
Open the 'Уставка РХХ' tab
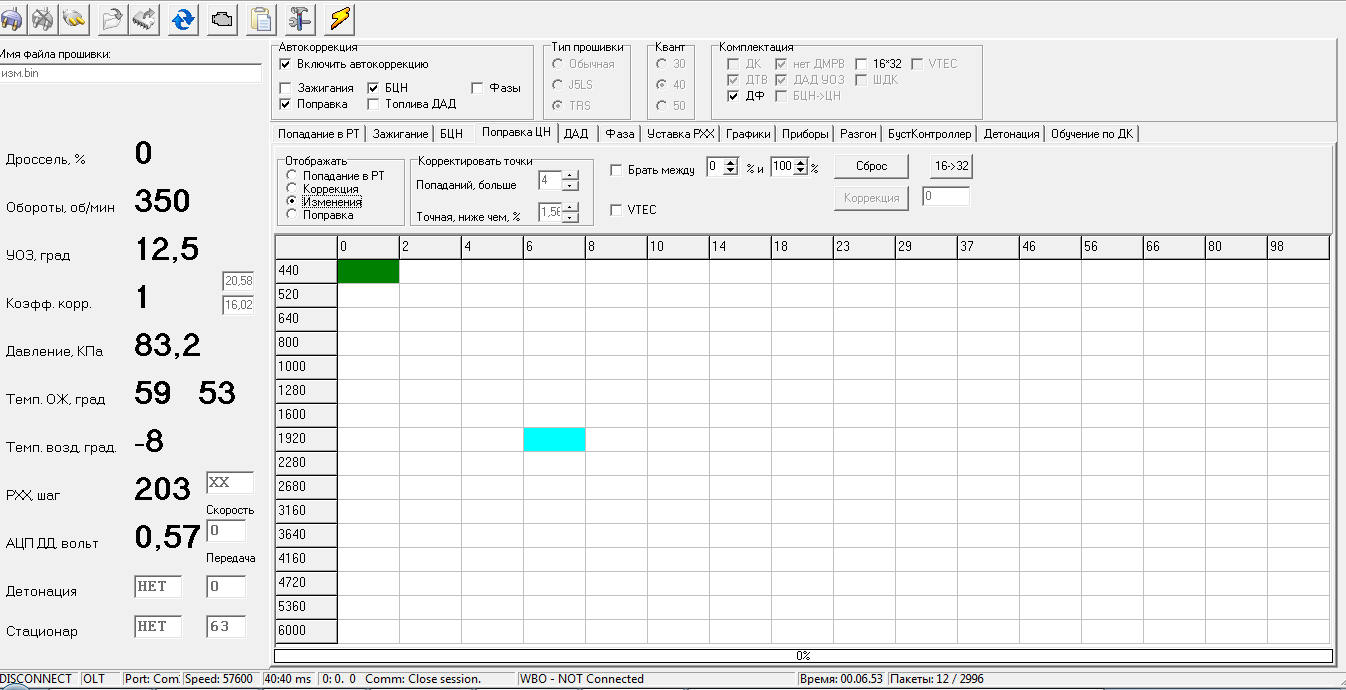pos(680,134)
